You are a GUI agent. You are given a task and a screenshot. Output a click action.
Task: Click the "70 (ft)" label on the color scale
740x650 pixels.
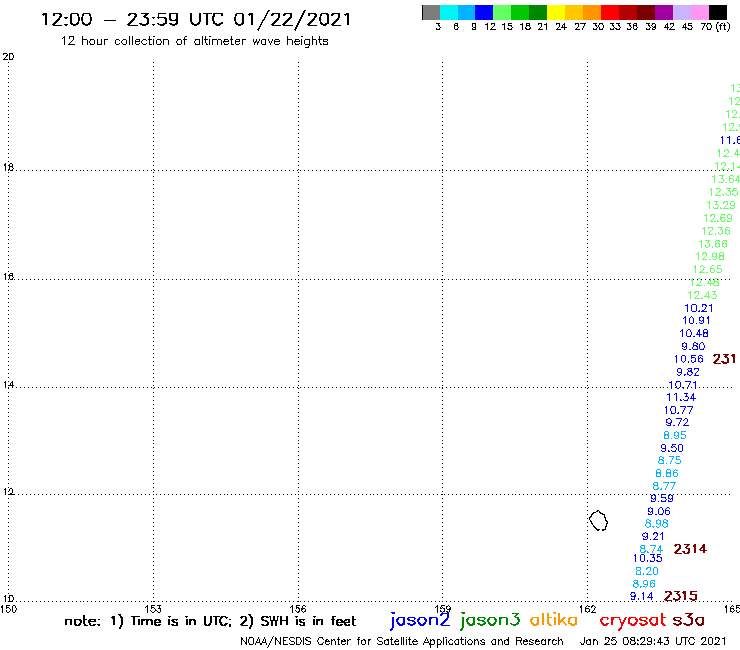(715, 27)
